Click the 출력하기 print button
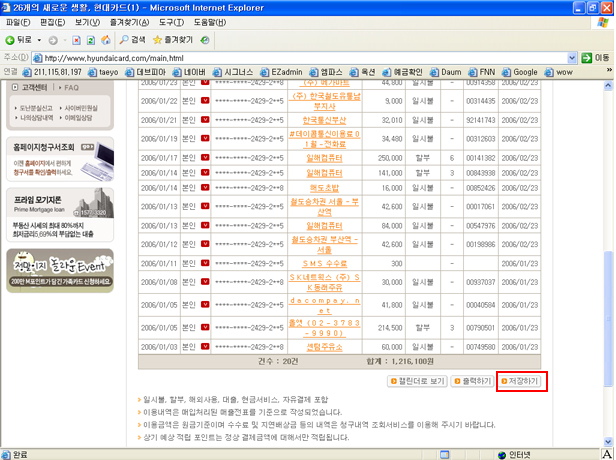This screenshot has height=460, width=616. tap(470, 381)
